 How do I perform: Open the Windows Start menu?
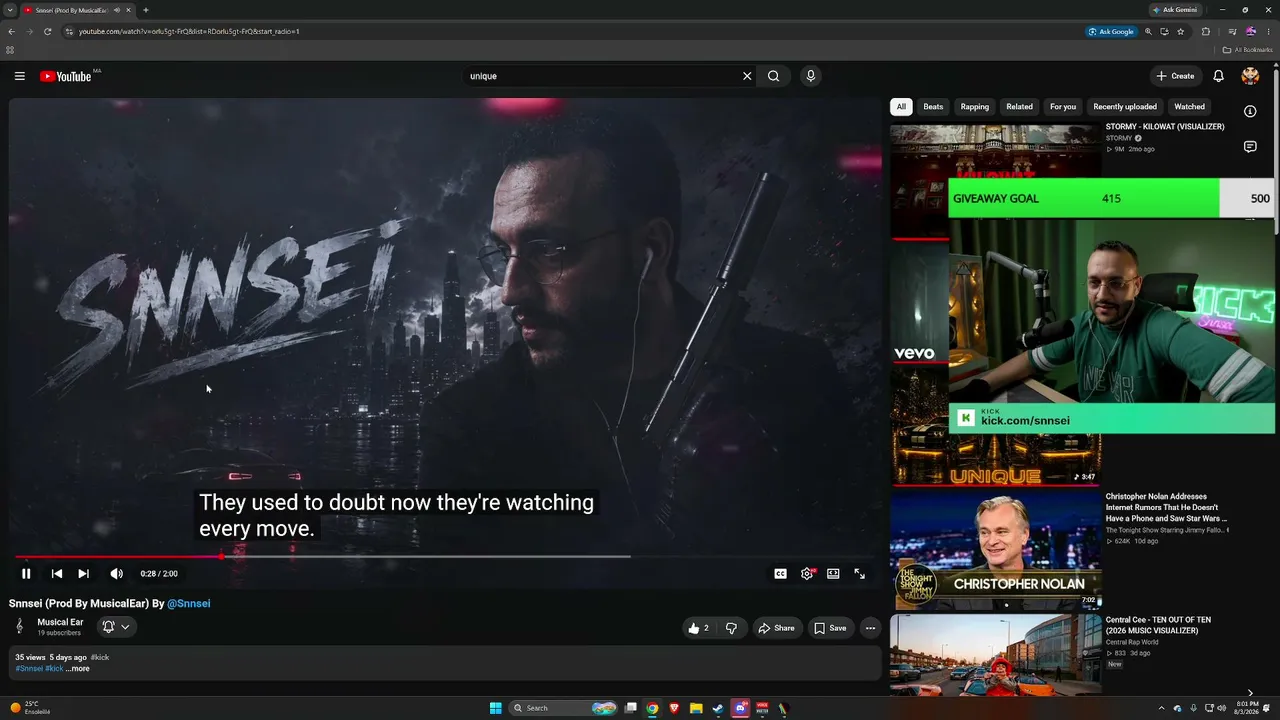495,708
